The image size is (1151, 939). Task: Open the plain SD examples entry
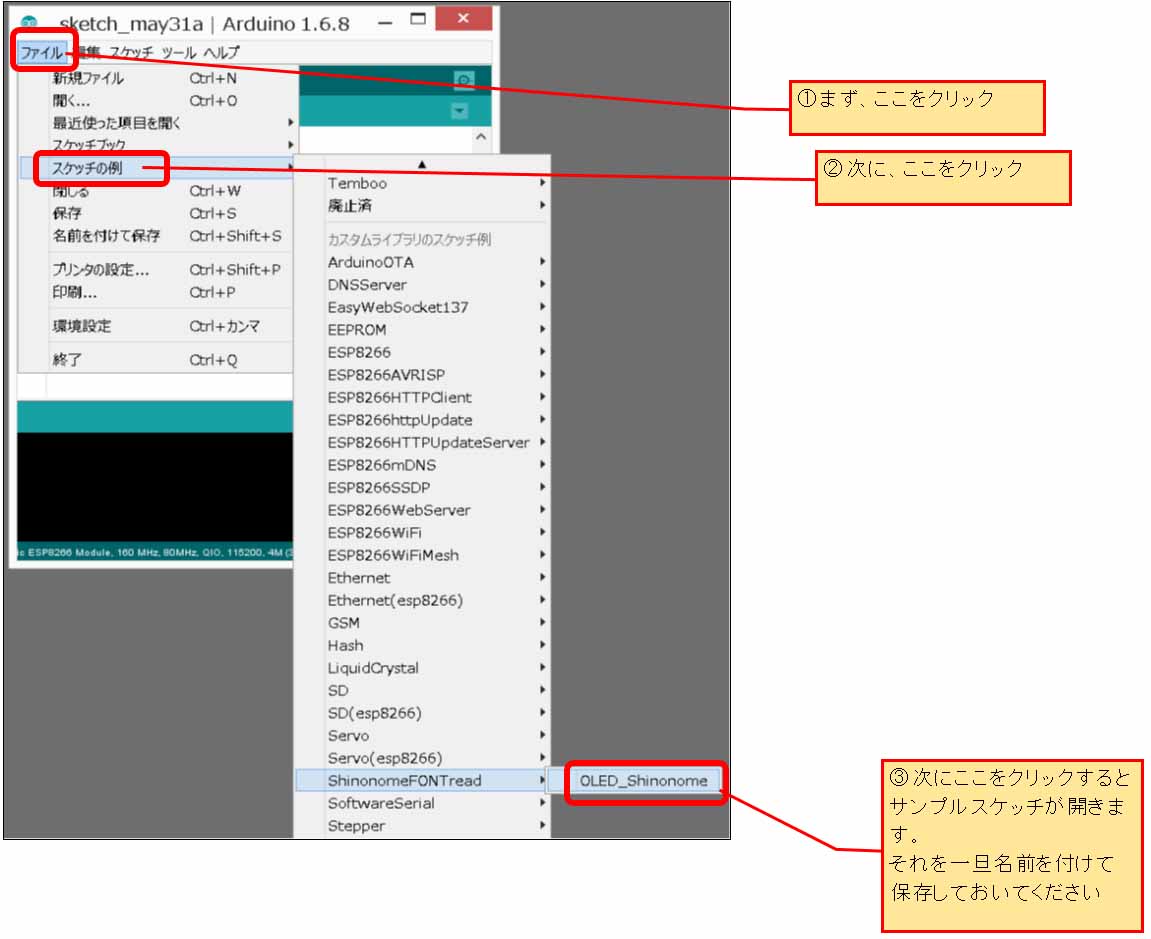pyautogui.click(x=422, y=690)
